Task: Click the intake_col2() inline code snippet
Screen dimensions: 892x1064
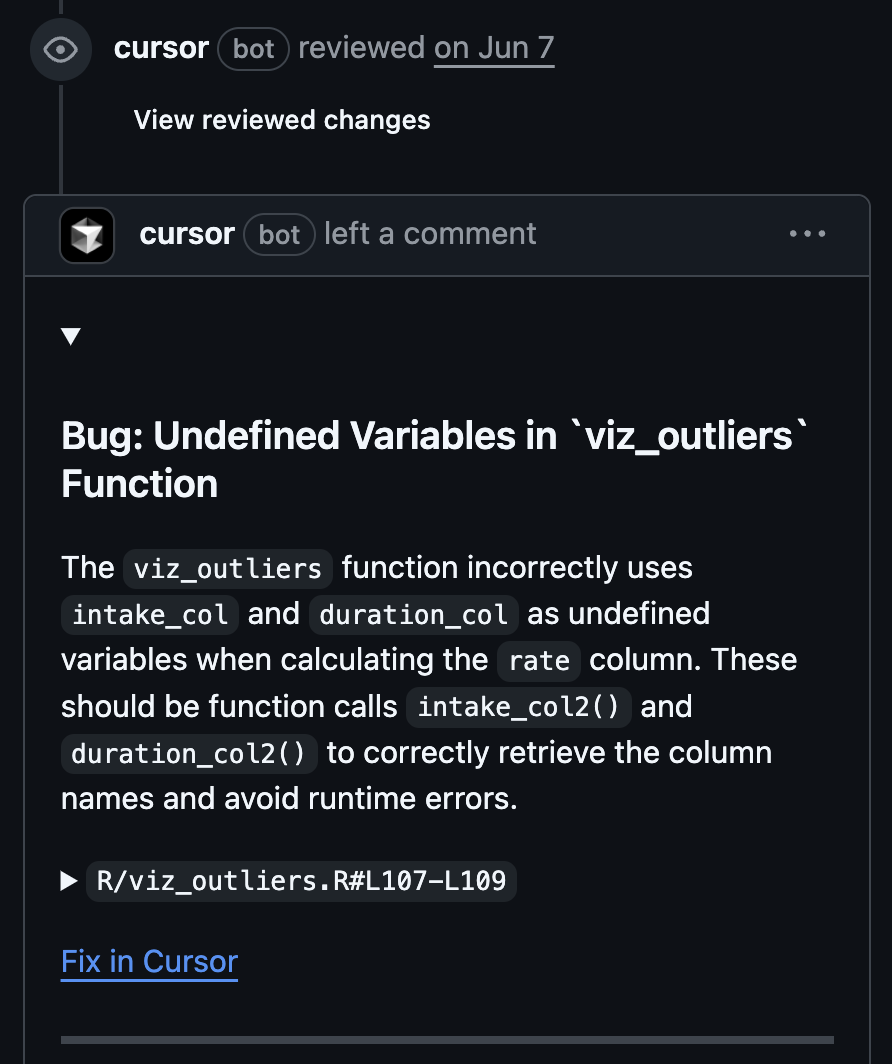Action: click(x=519, y=707)
